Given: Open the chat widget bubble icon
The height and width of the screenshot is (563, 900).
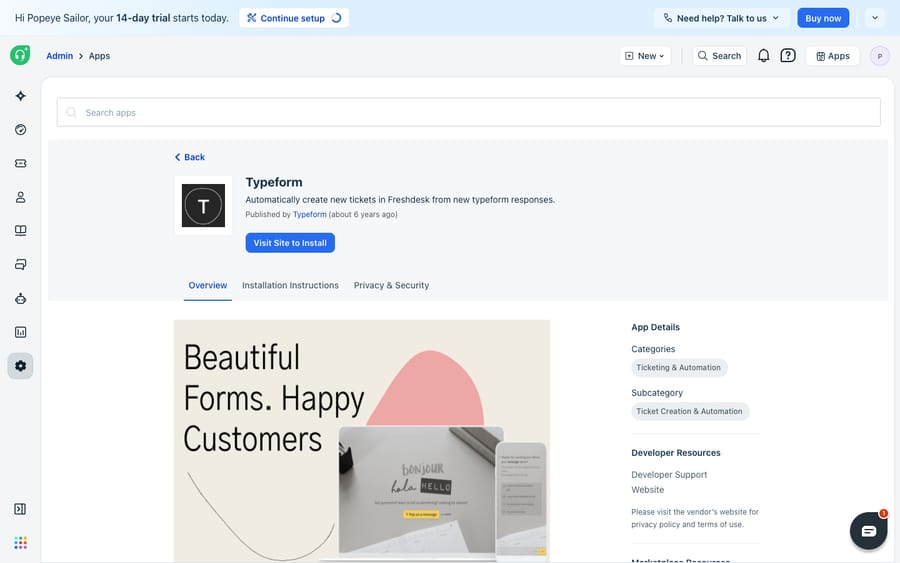Looking at the screenshot, I should (868, 531).
